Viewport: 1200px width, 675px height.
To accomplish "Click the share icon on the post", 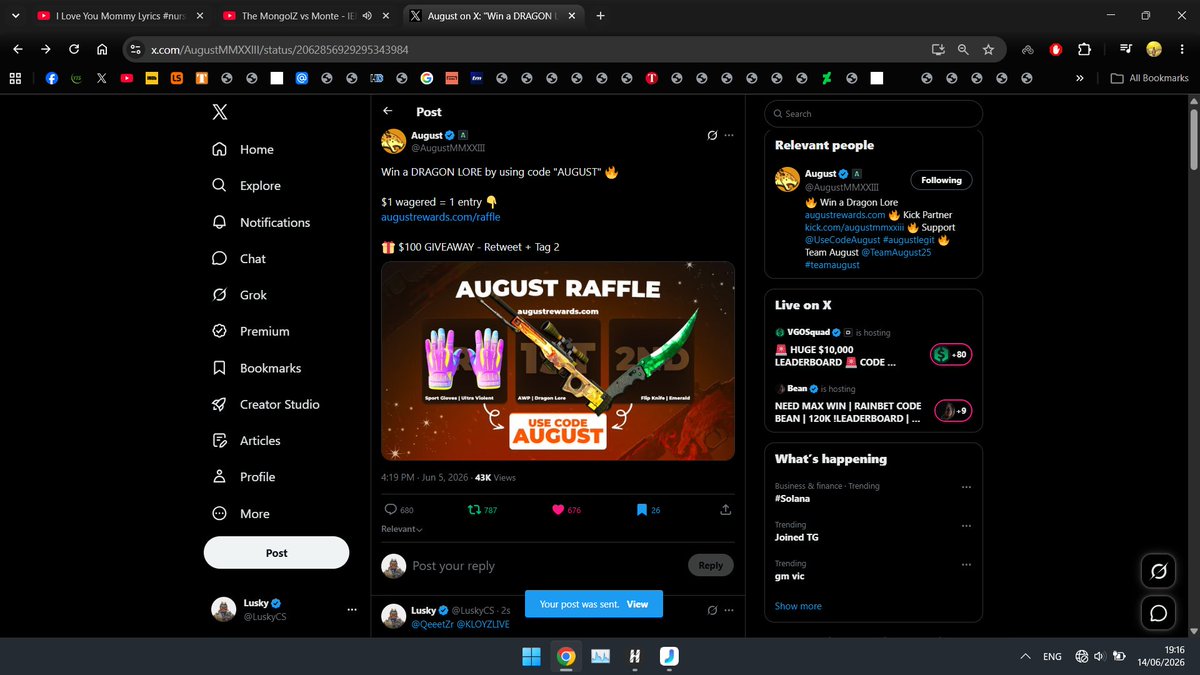I will [x=726, y=509].
